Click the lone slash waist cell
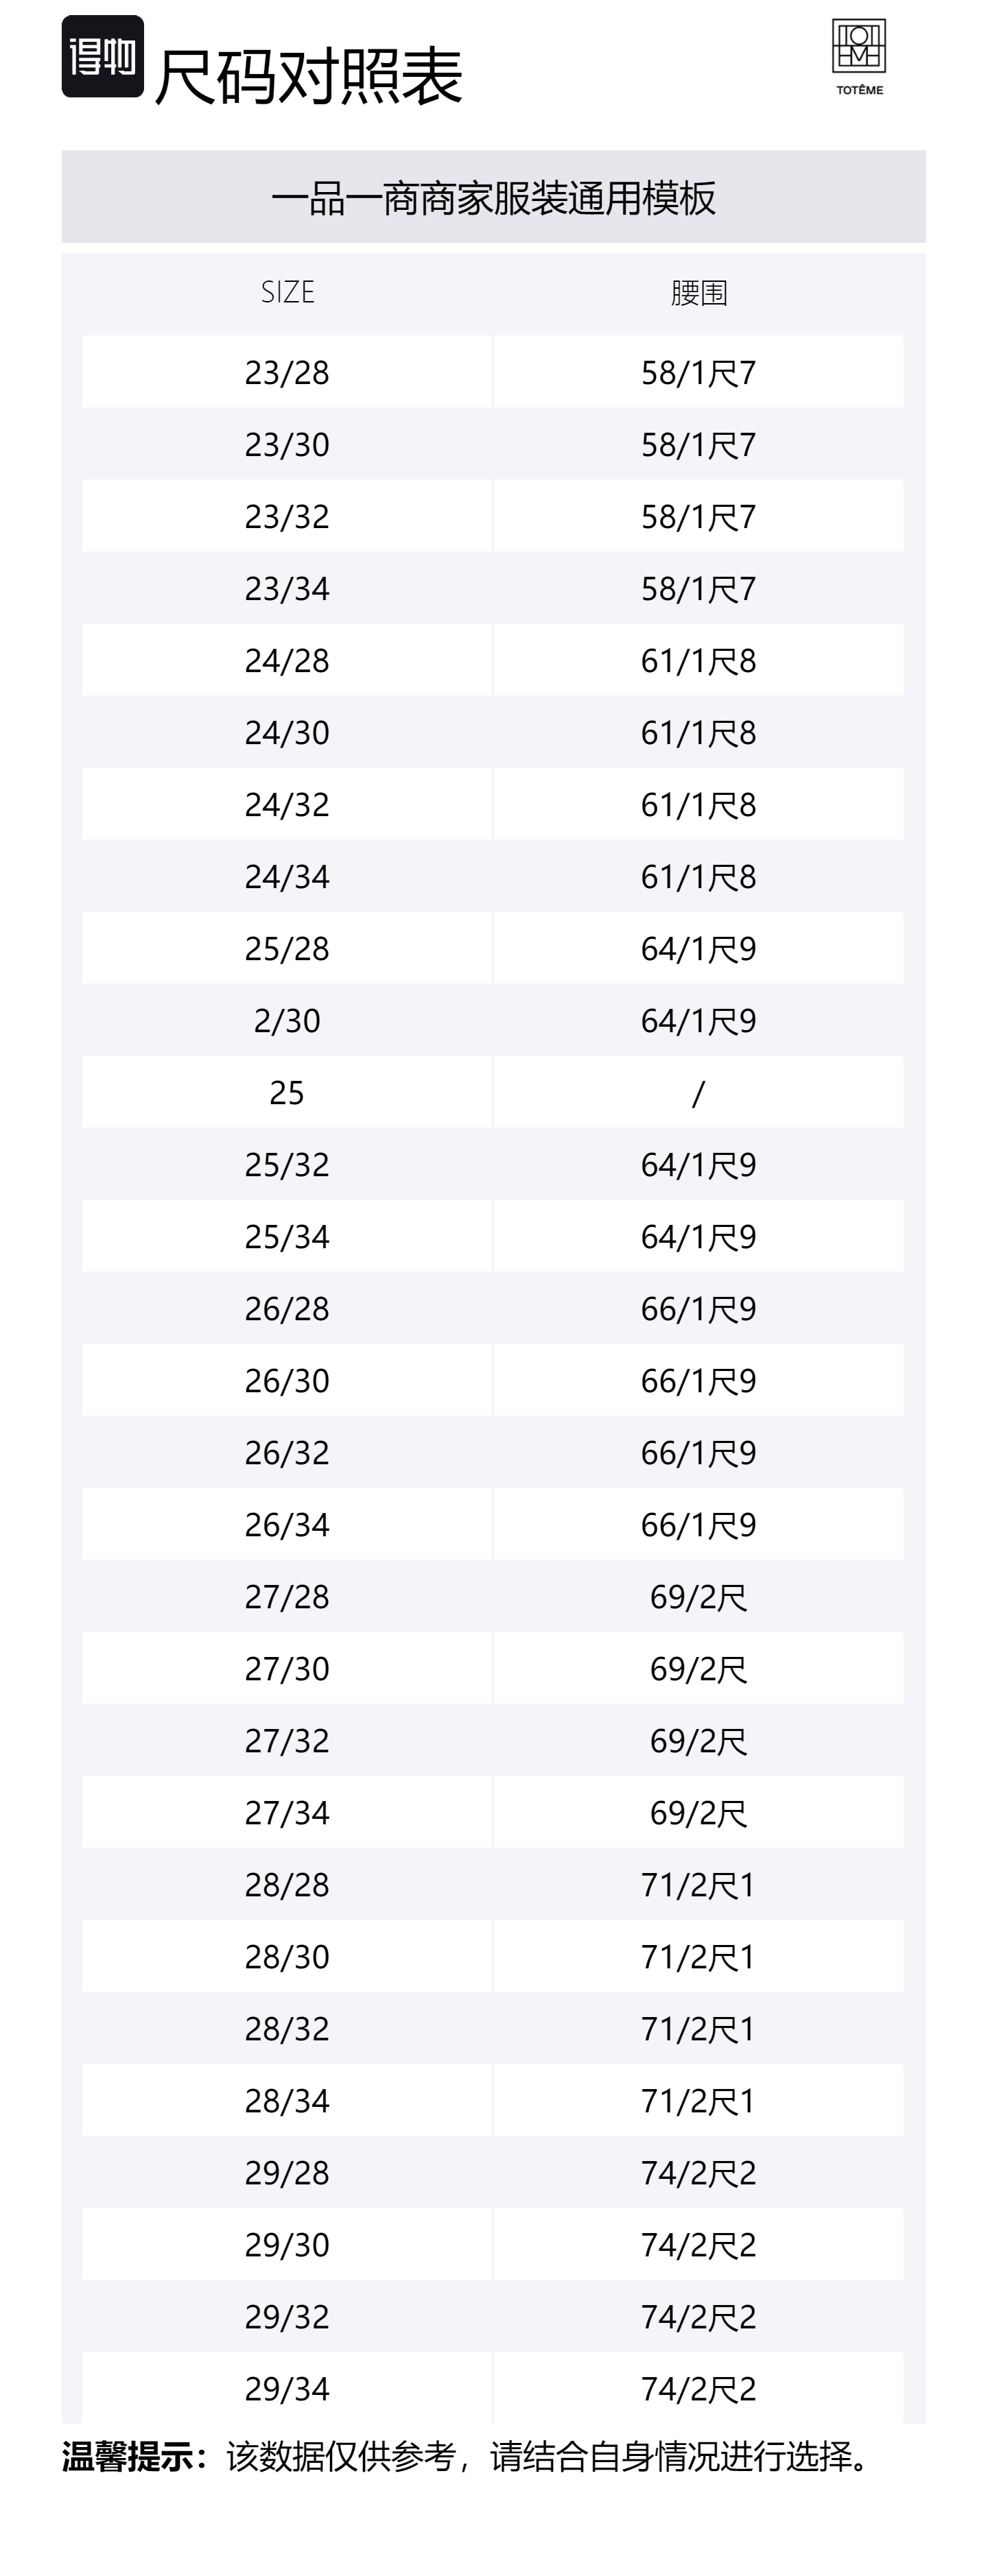 click(x=698, y=1093)
